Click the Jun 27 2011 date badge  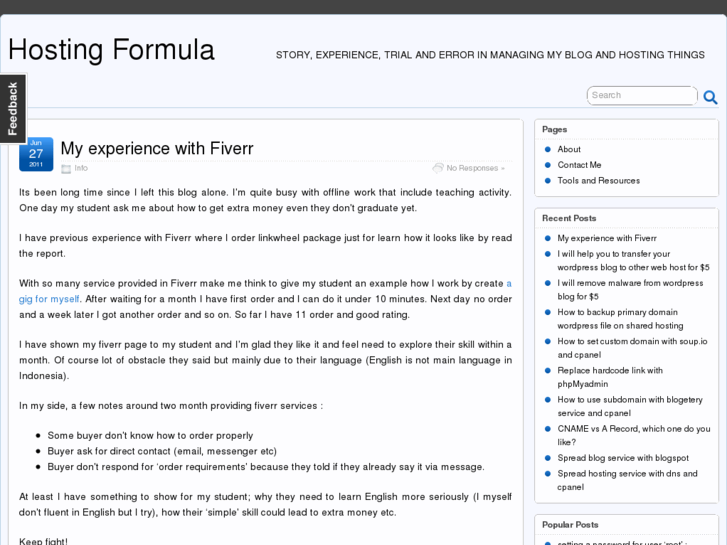tap(36, 154)
